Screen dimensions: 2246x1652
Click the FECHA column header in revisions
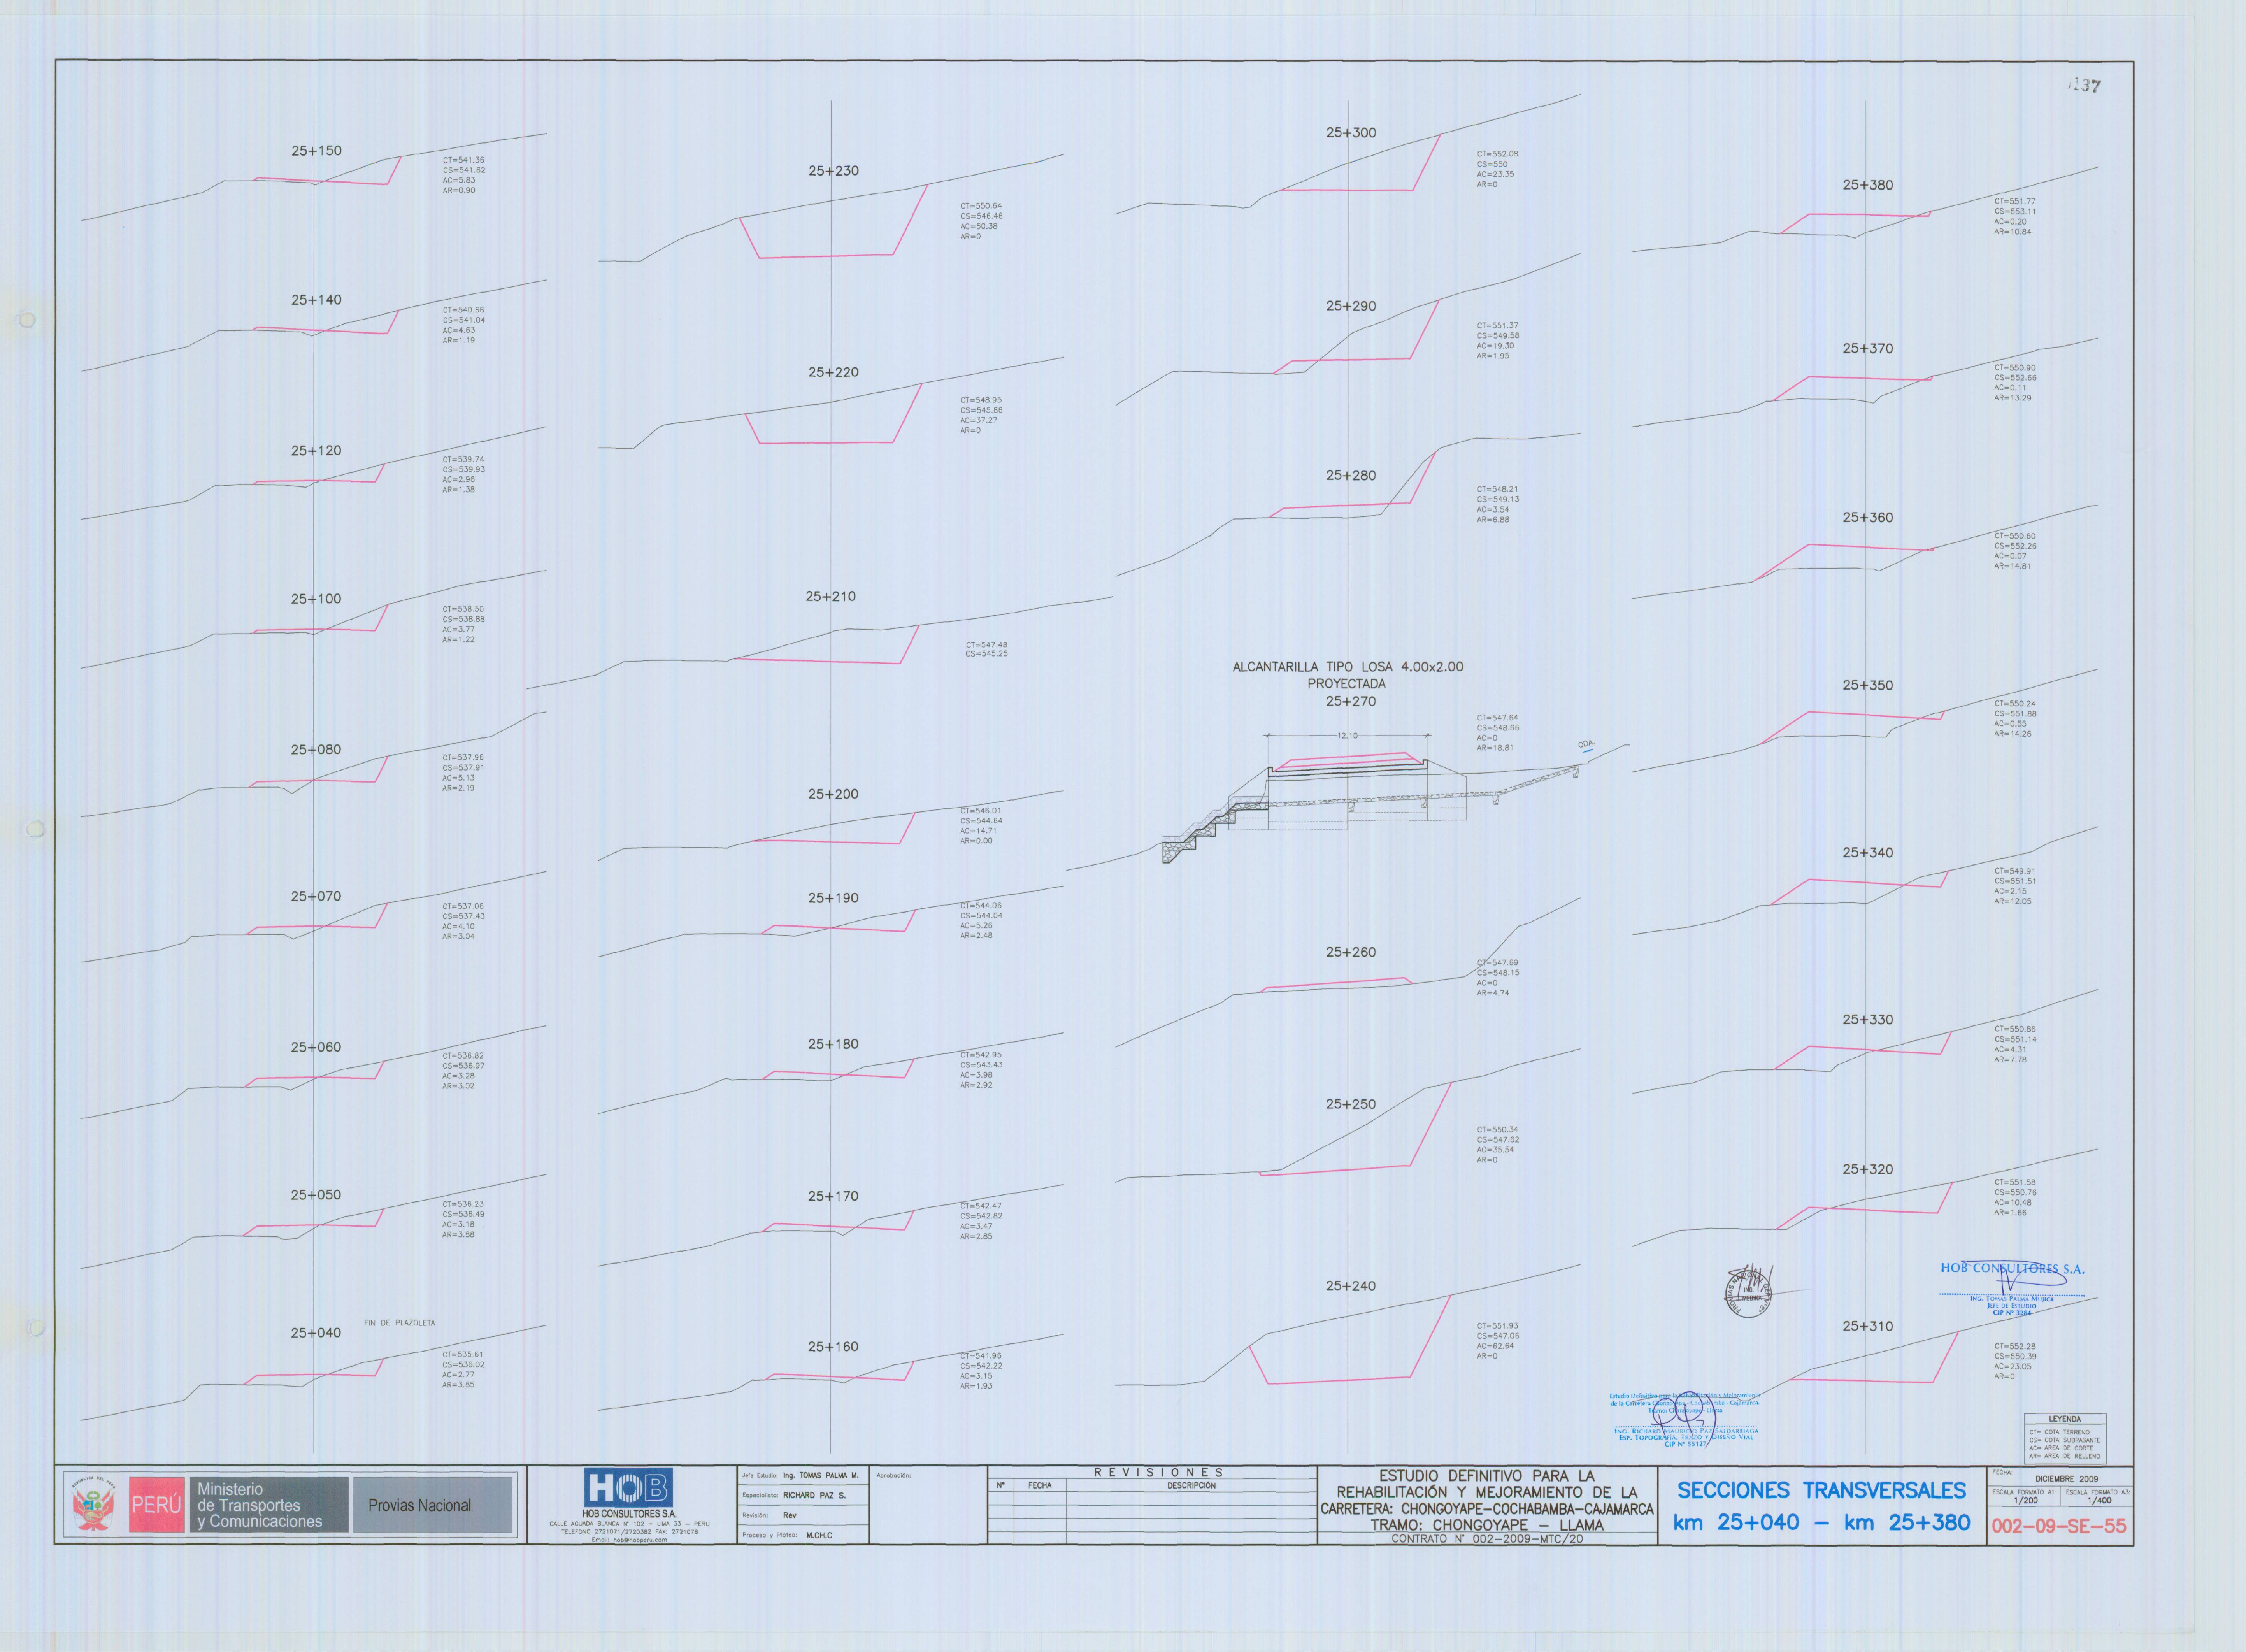click(x=1040, y=1486)
